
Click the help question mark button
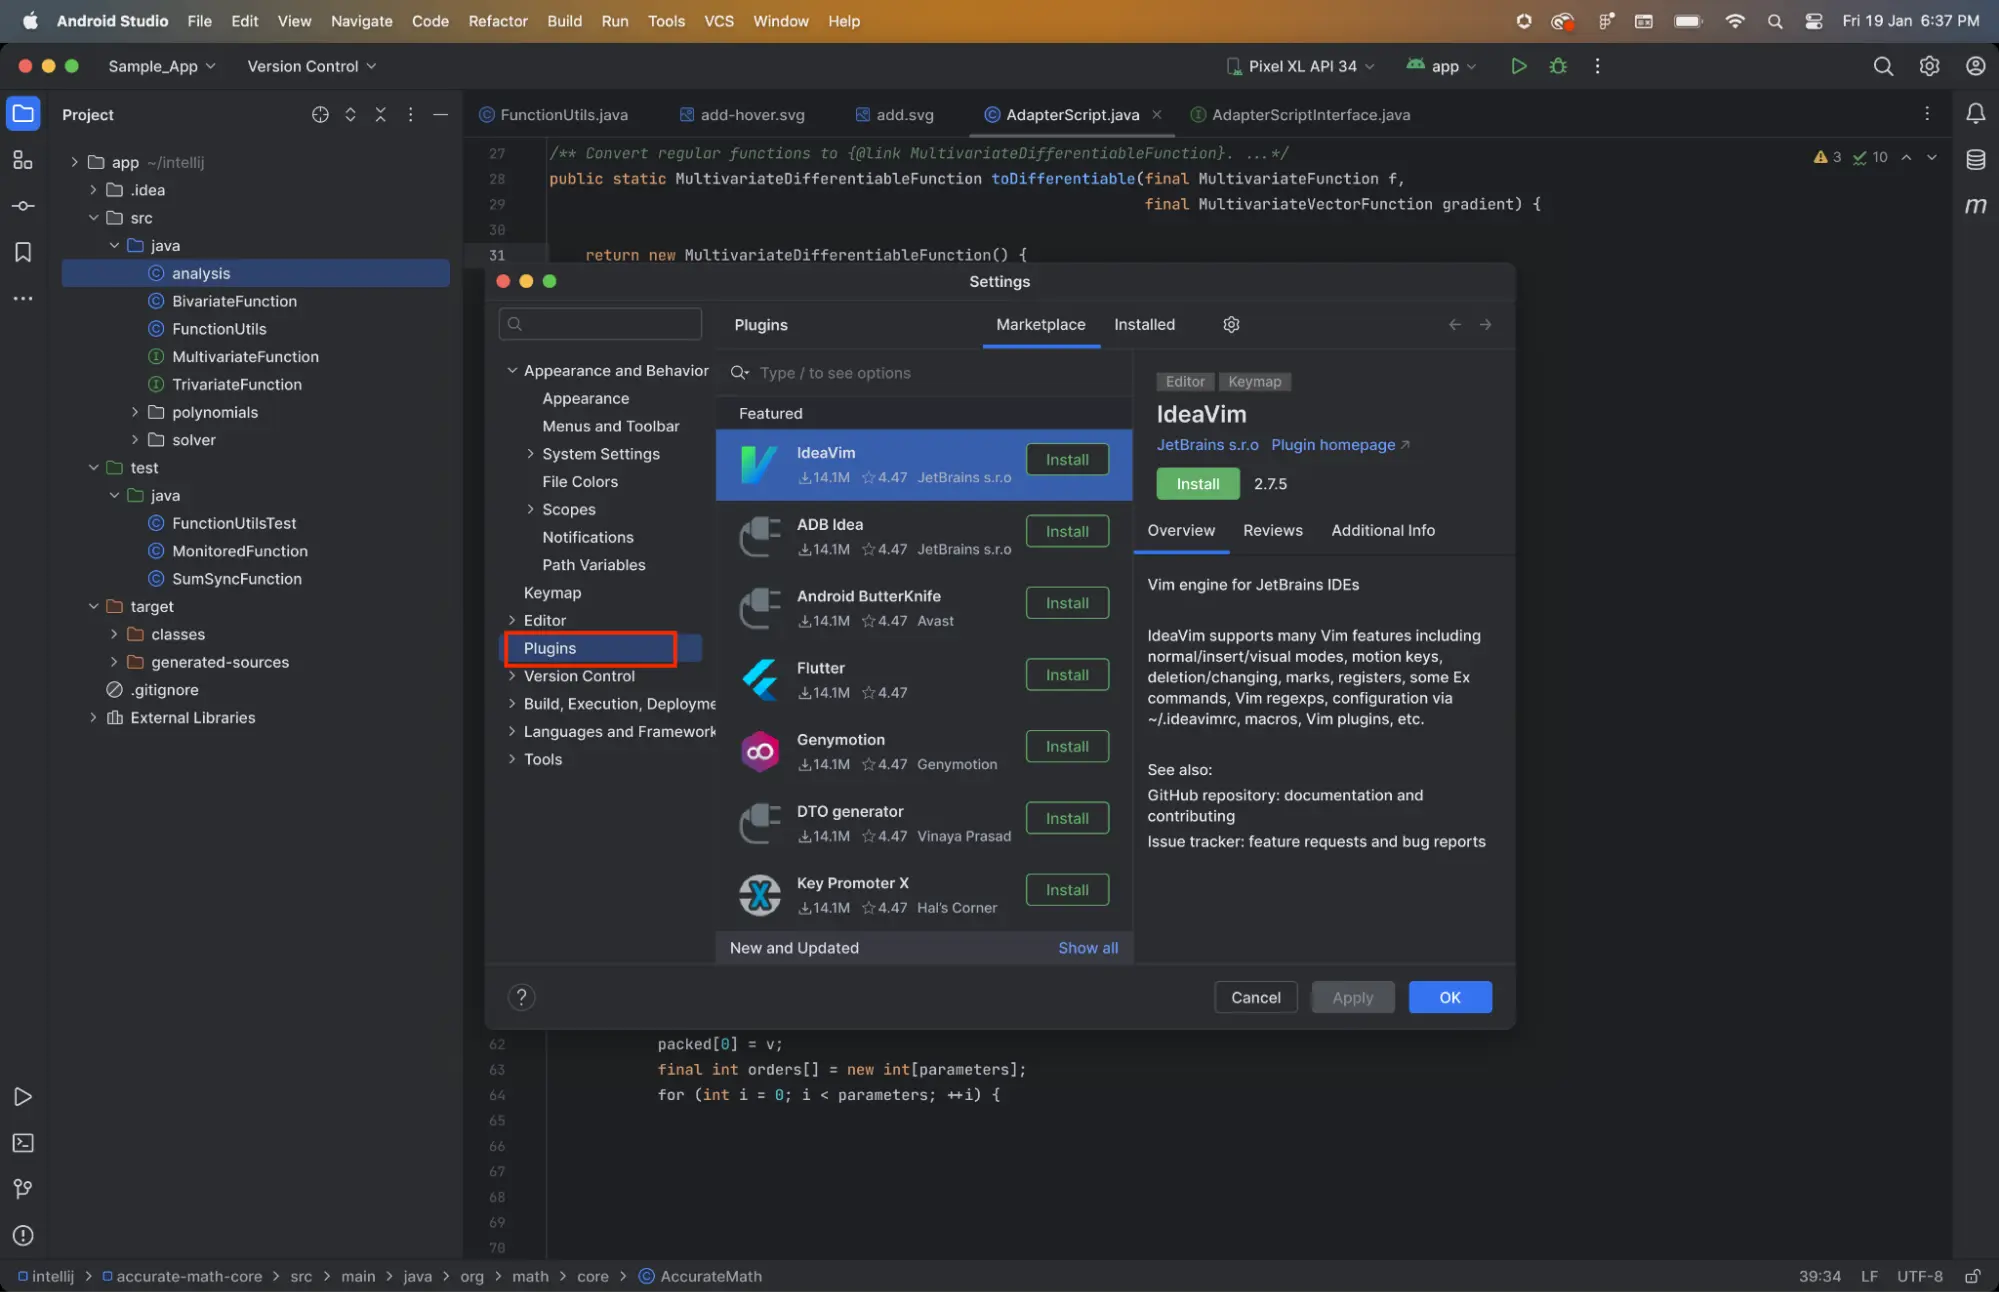click(521, 997)
